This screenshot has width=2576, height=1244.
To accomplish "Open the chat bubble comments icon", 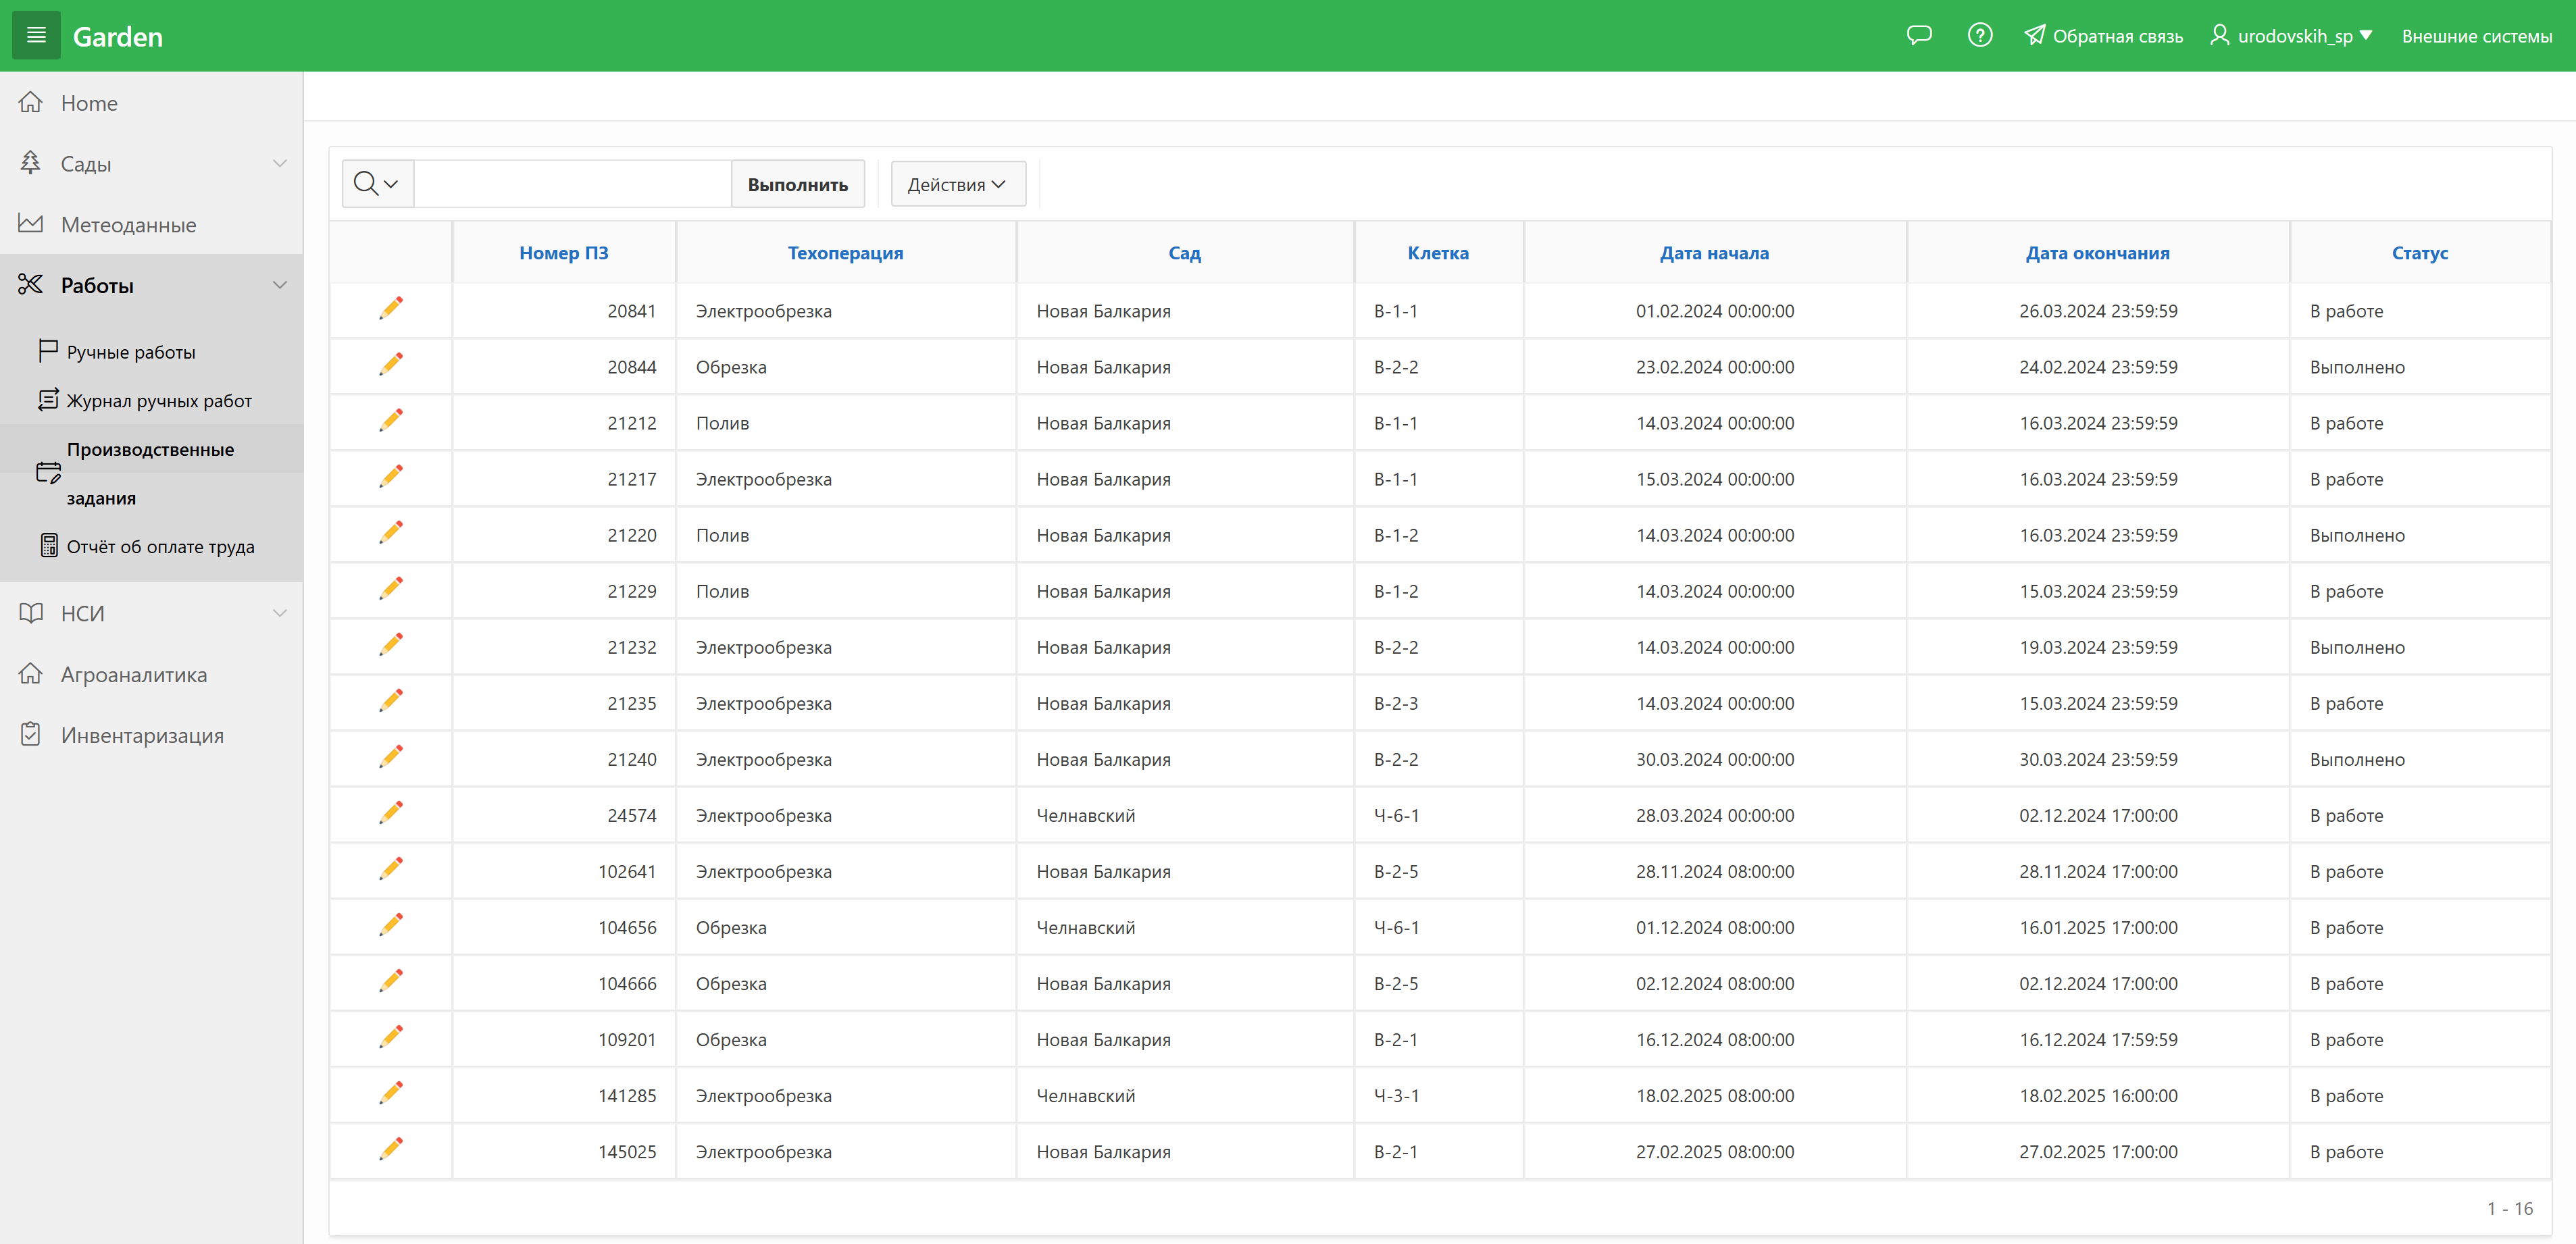I will point(1918,36).
